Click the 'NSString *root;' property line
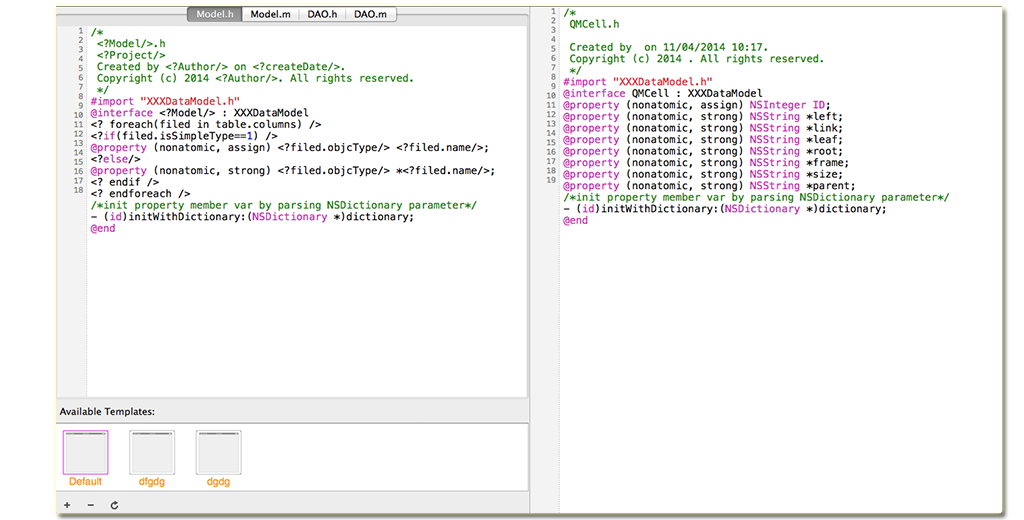 tap(703, 151)
